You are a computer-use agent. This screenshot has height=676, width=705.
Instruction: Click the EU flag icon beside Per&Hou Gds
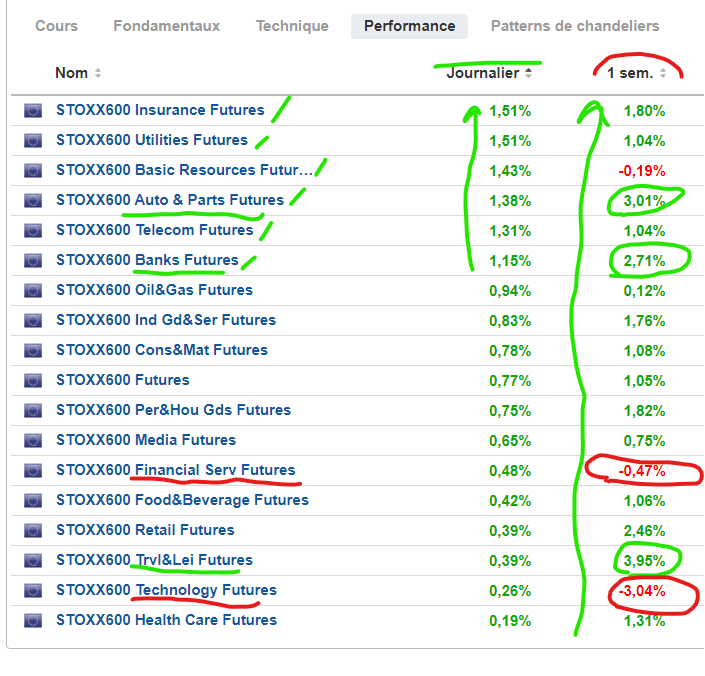(33, 411)
